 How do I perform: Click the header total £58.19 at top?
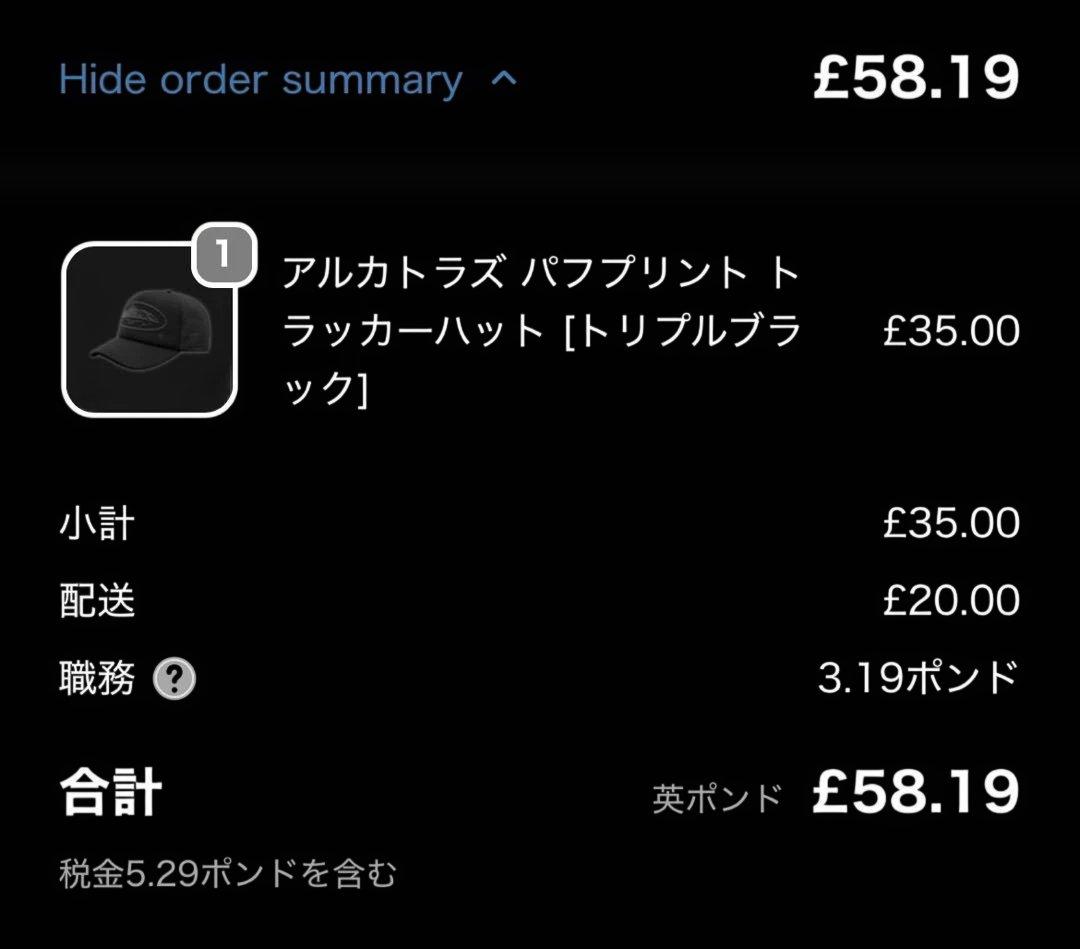pos(915,78)
